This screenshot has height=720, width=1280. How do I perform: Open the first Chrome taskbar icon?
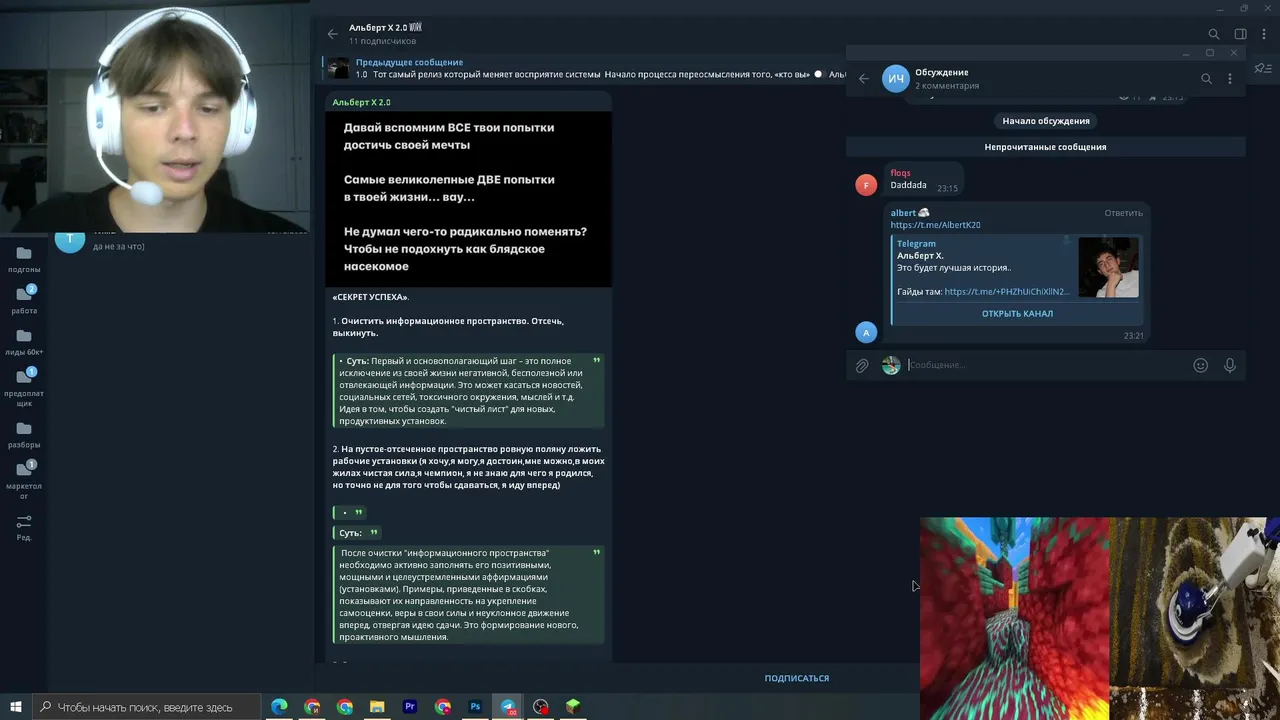[312, 707]
